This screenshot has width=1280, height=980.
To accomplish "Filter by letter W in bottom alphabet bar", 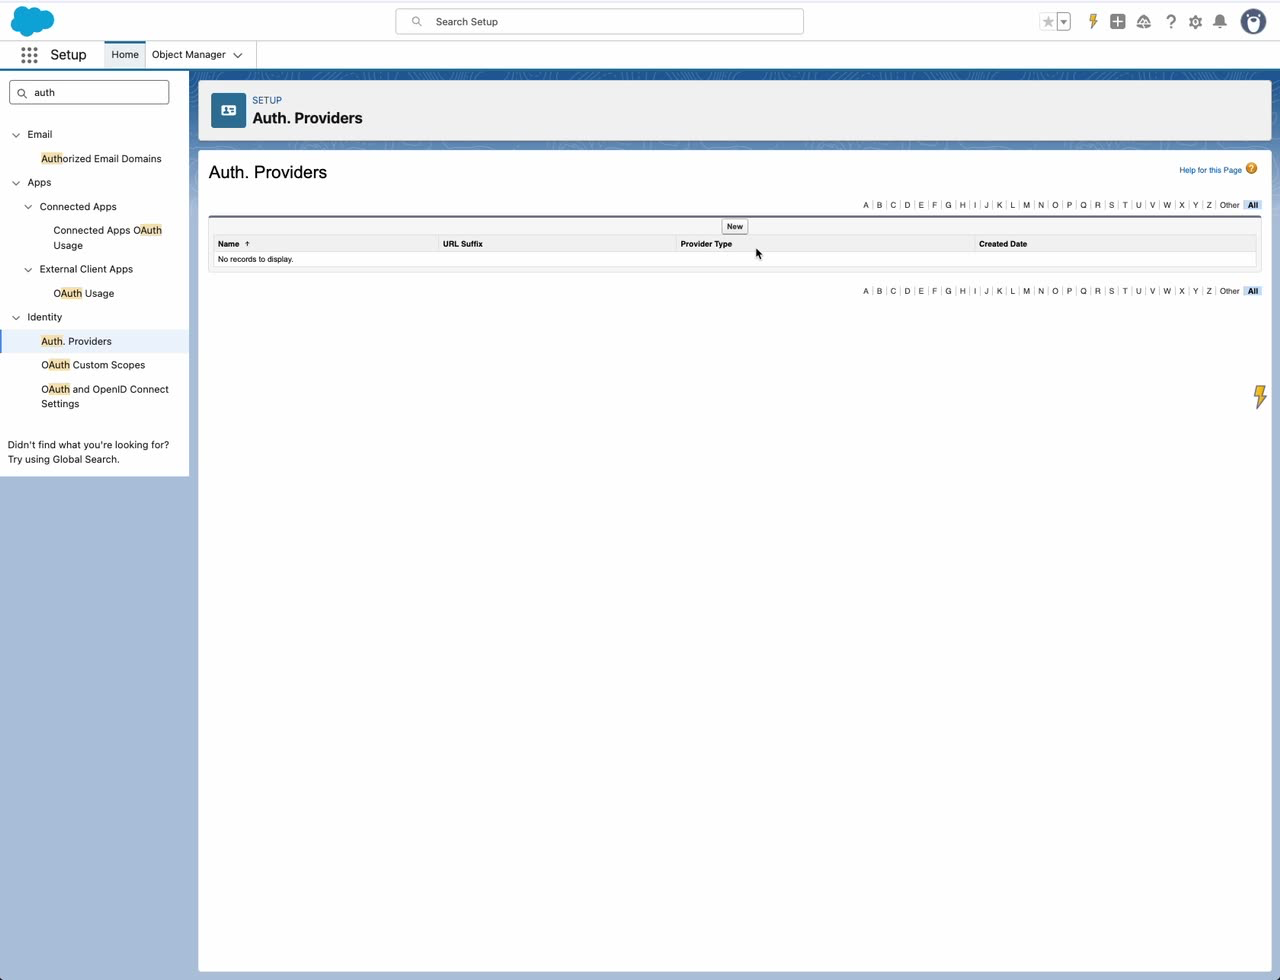I will tap(1167, 291).
